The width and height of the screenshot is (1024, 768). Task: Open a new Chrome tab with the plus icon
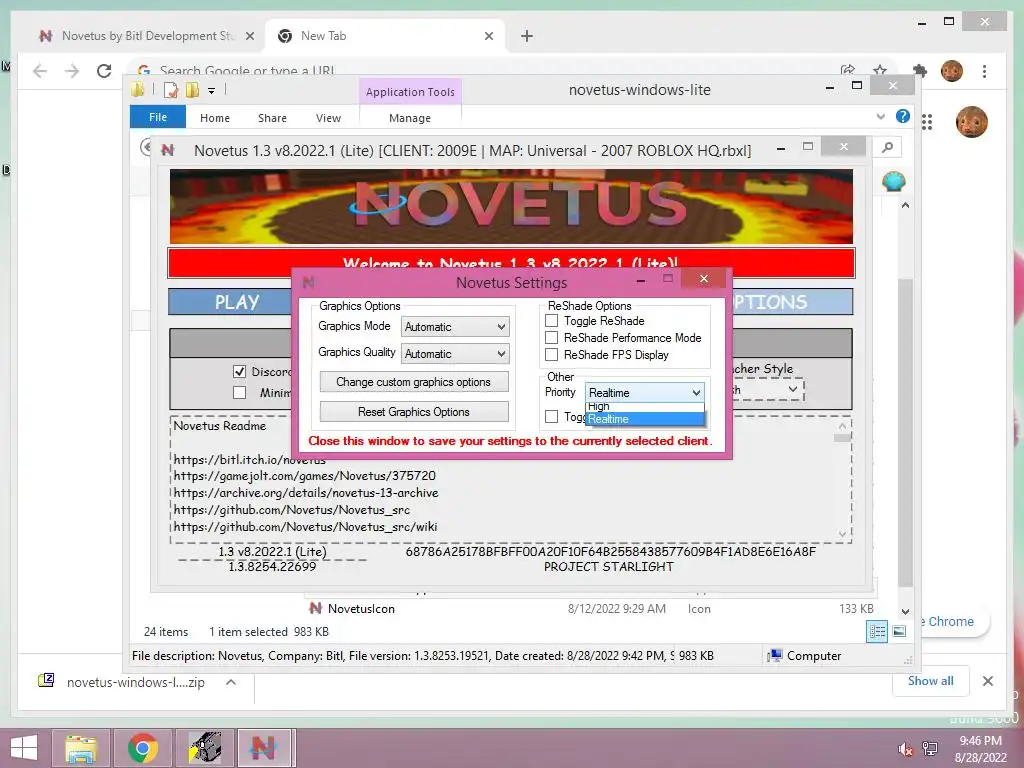click(x=527, y=37)
